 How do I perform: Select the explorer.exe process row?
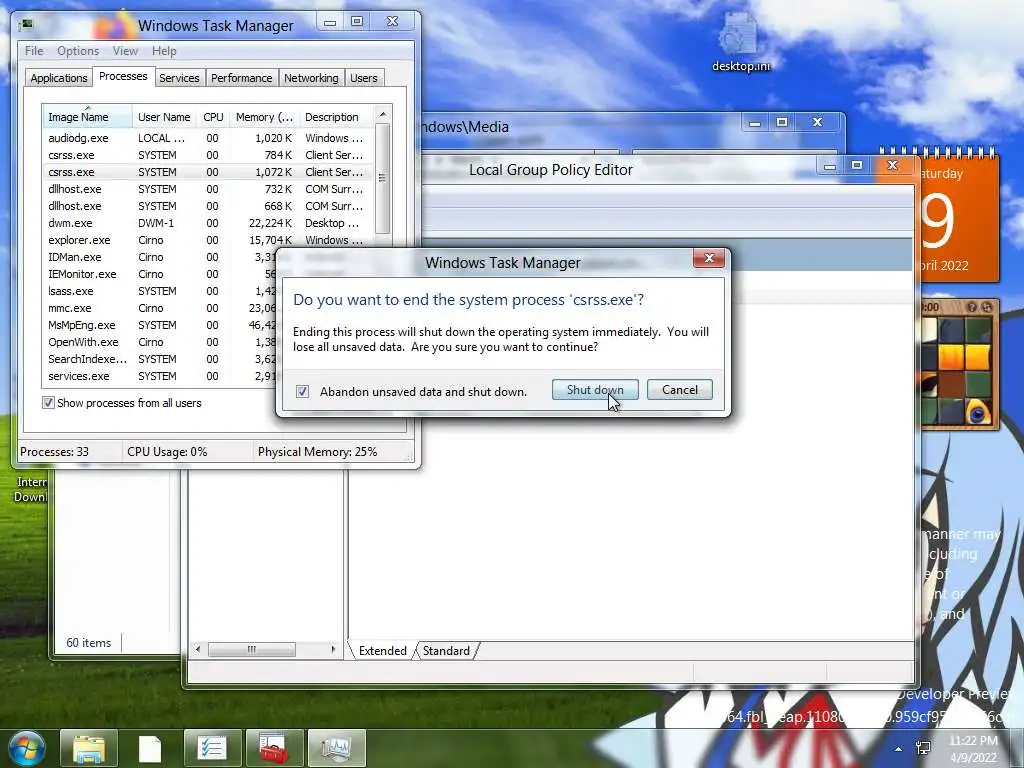208,240
